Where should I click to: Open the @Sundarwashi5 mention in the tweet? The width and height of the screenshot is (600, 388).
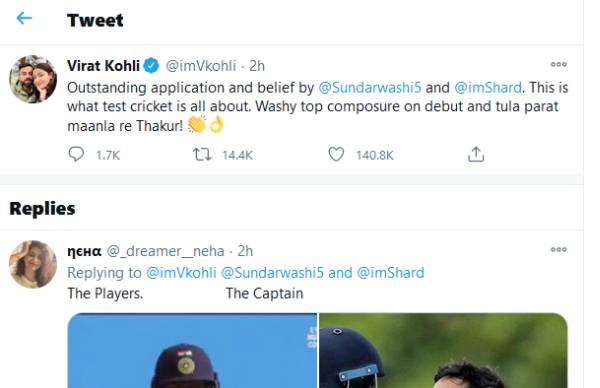click(370, 88)
